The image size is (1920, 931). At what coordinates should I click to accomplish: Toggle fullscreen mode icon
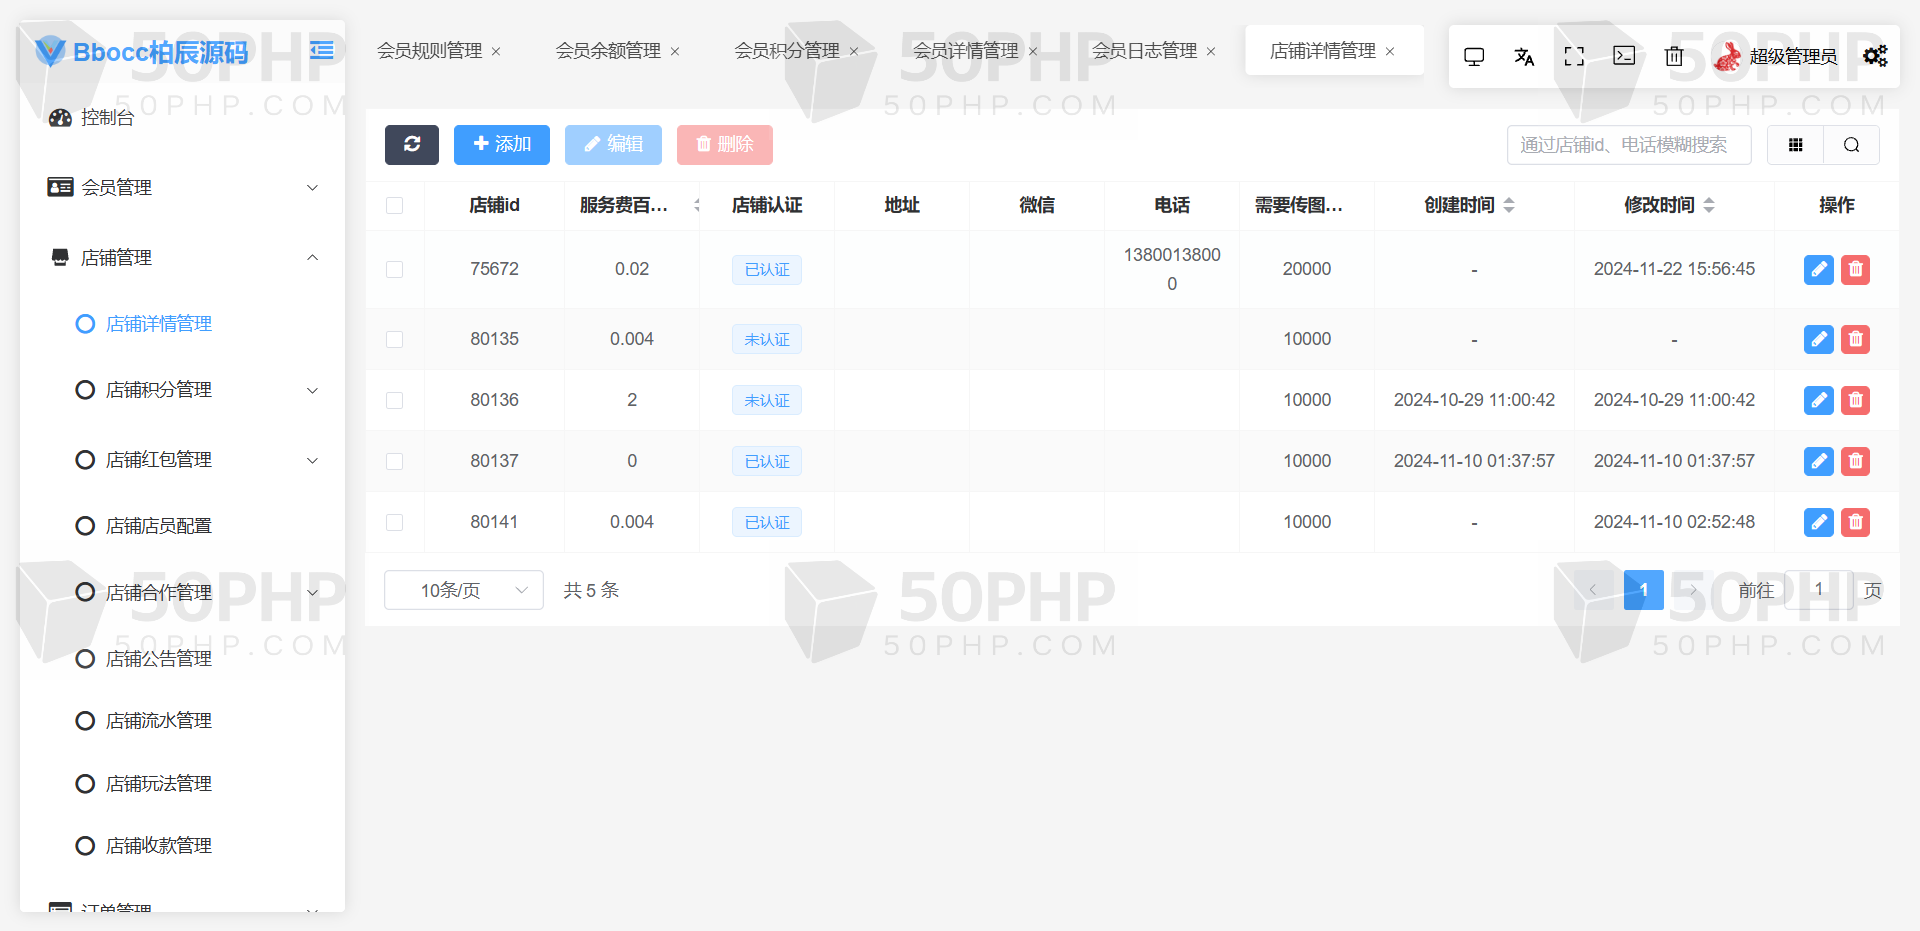coord(1574,56)
